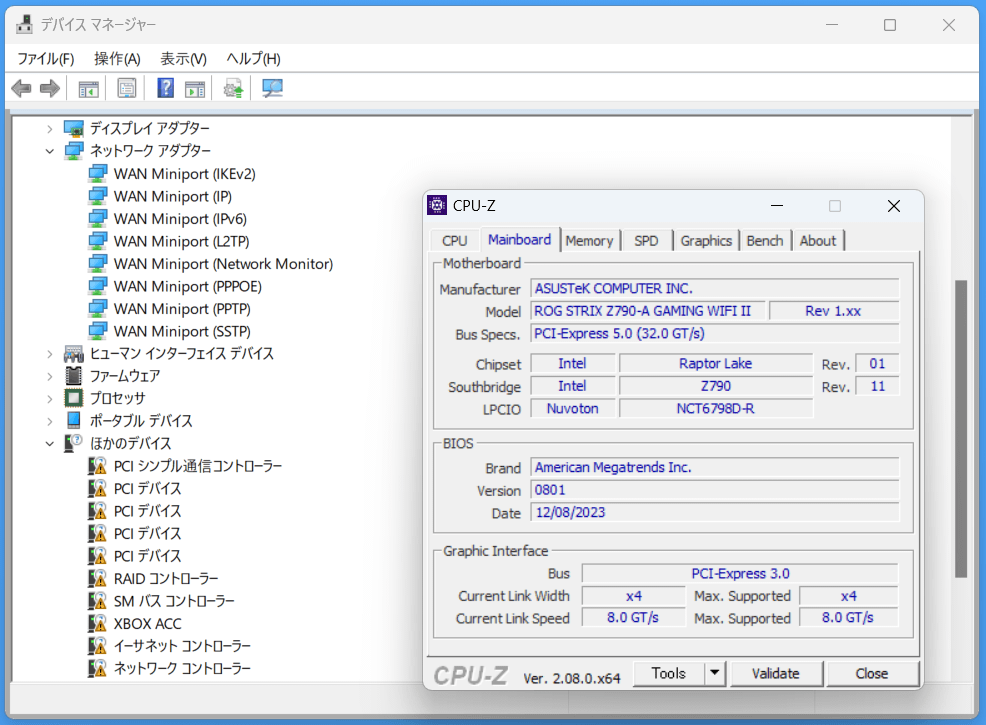Scan for hardware changes monitor icon
986x725 pixels.
[x=272, y=89]
